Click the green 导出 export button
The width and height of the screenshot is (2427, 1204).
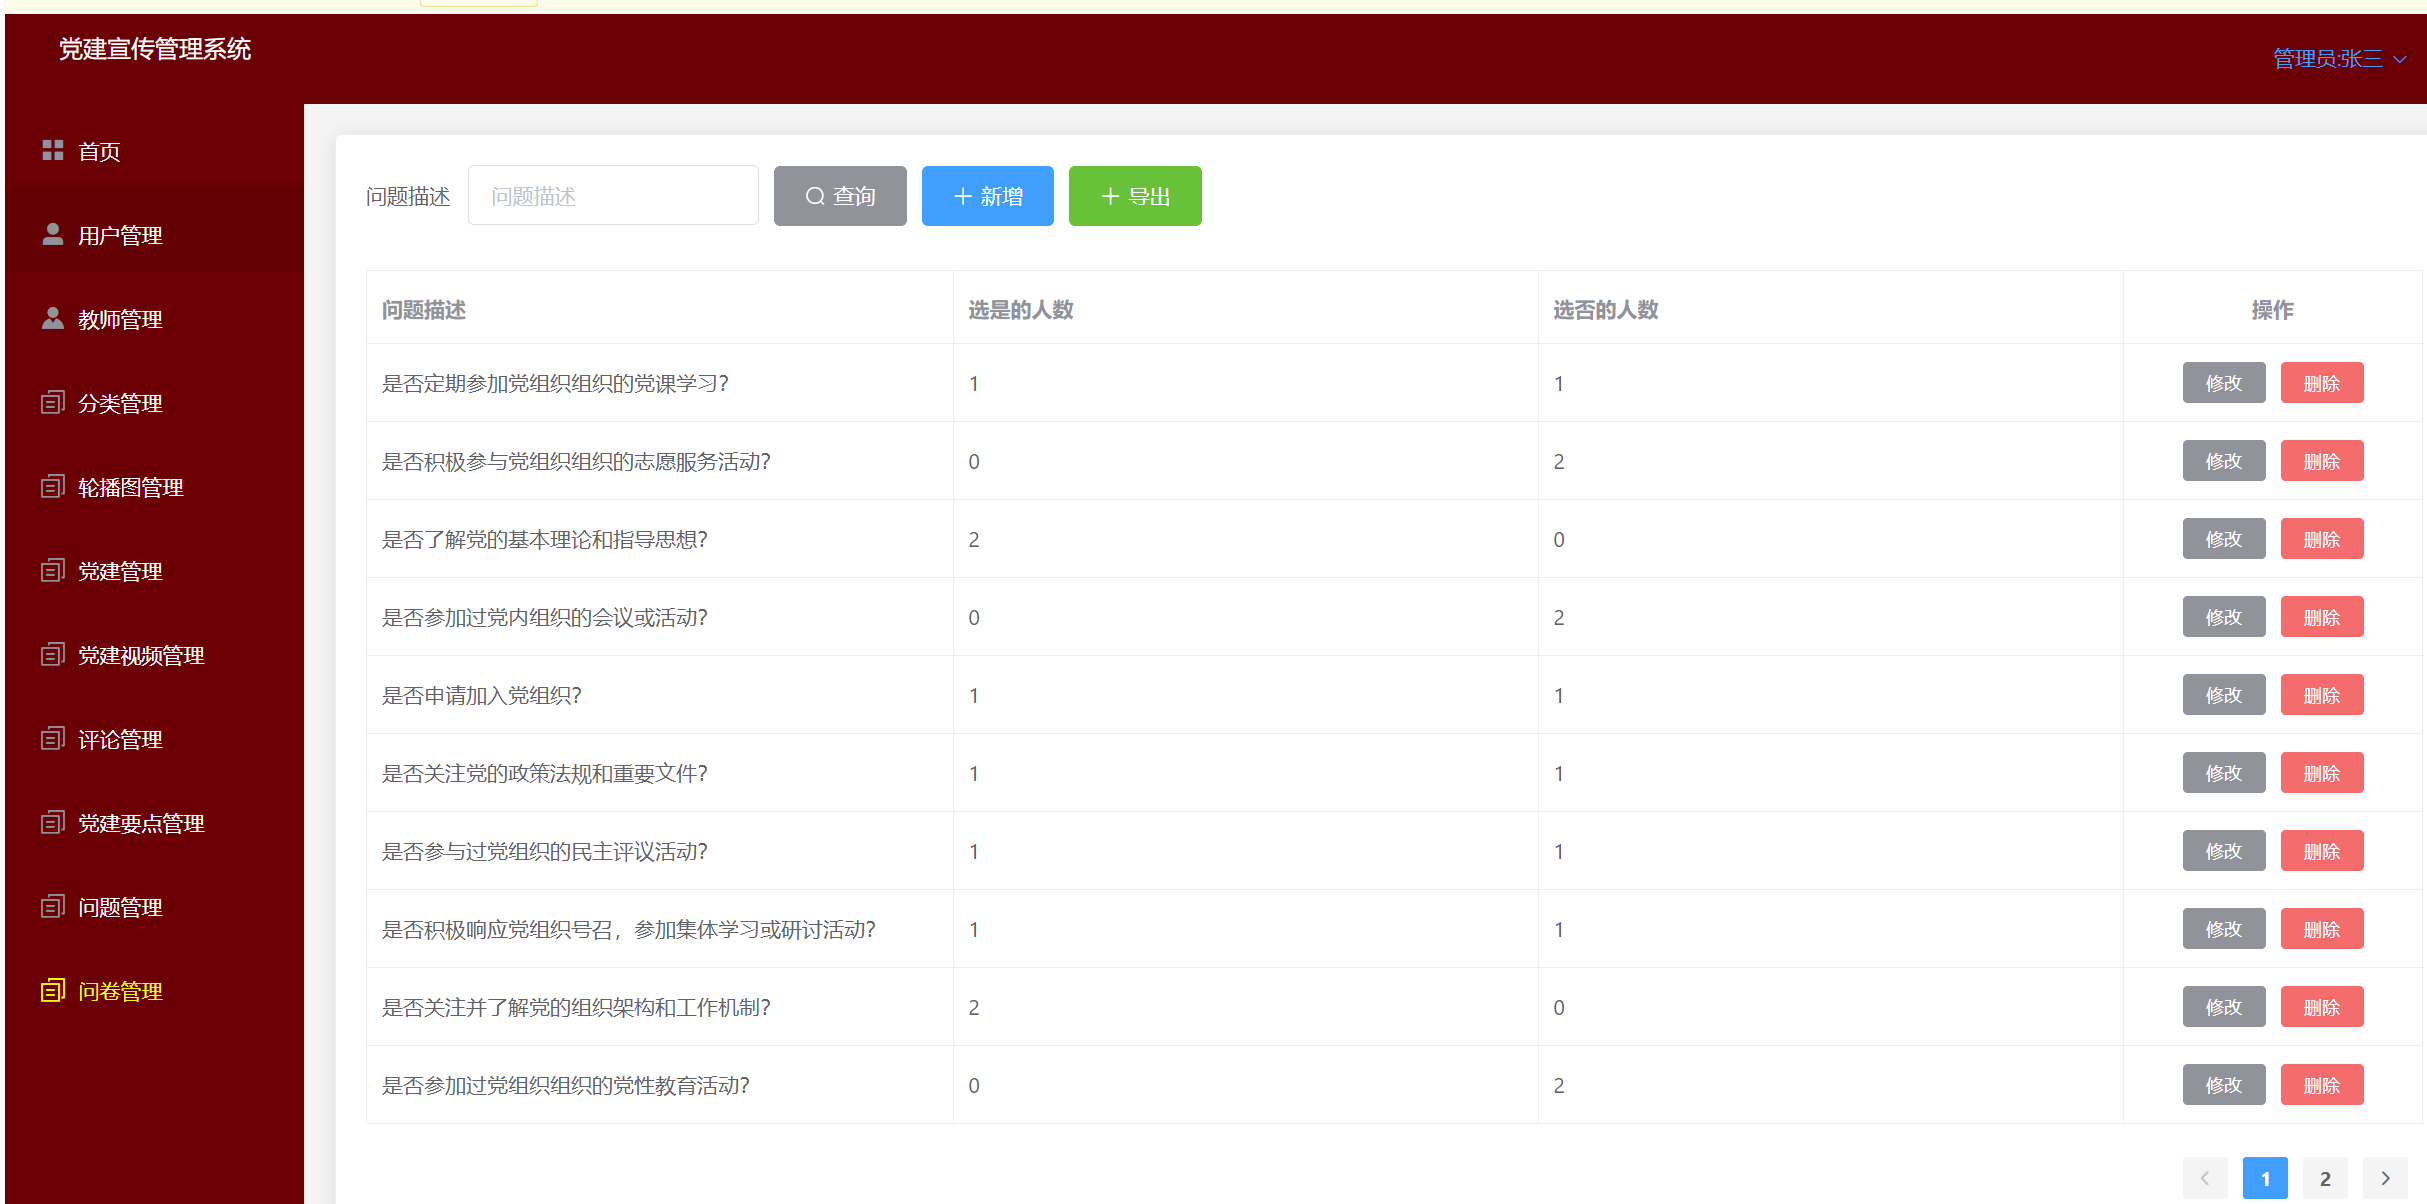(1134, 196)
